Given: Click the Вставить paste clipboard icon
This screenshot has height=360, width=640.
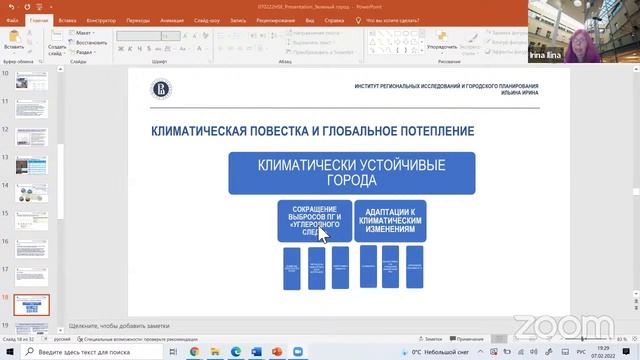Looking at the screenshot, I should [14, 36].
